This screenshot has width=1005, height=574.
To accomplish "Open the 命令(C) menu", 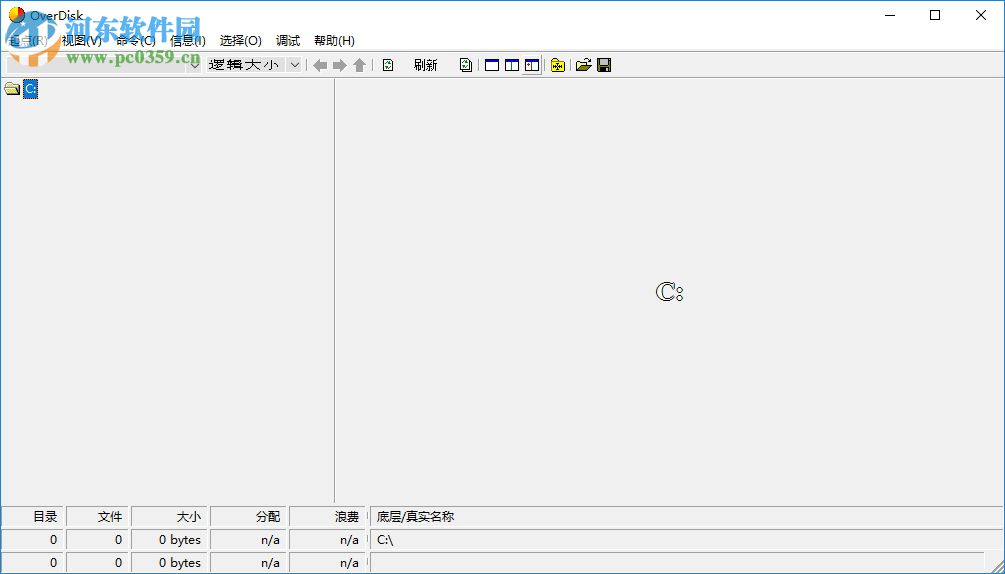I will (x=137, y=40).
